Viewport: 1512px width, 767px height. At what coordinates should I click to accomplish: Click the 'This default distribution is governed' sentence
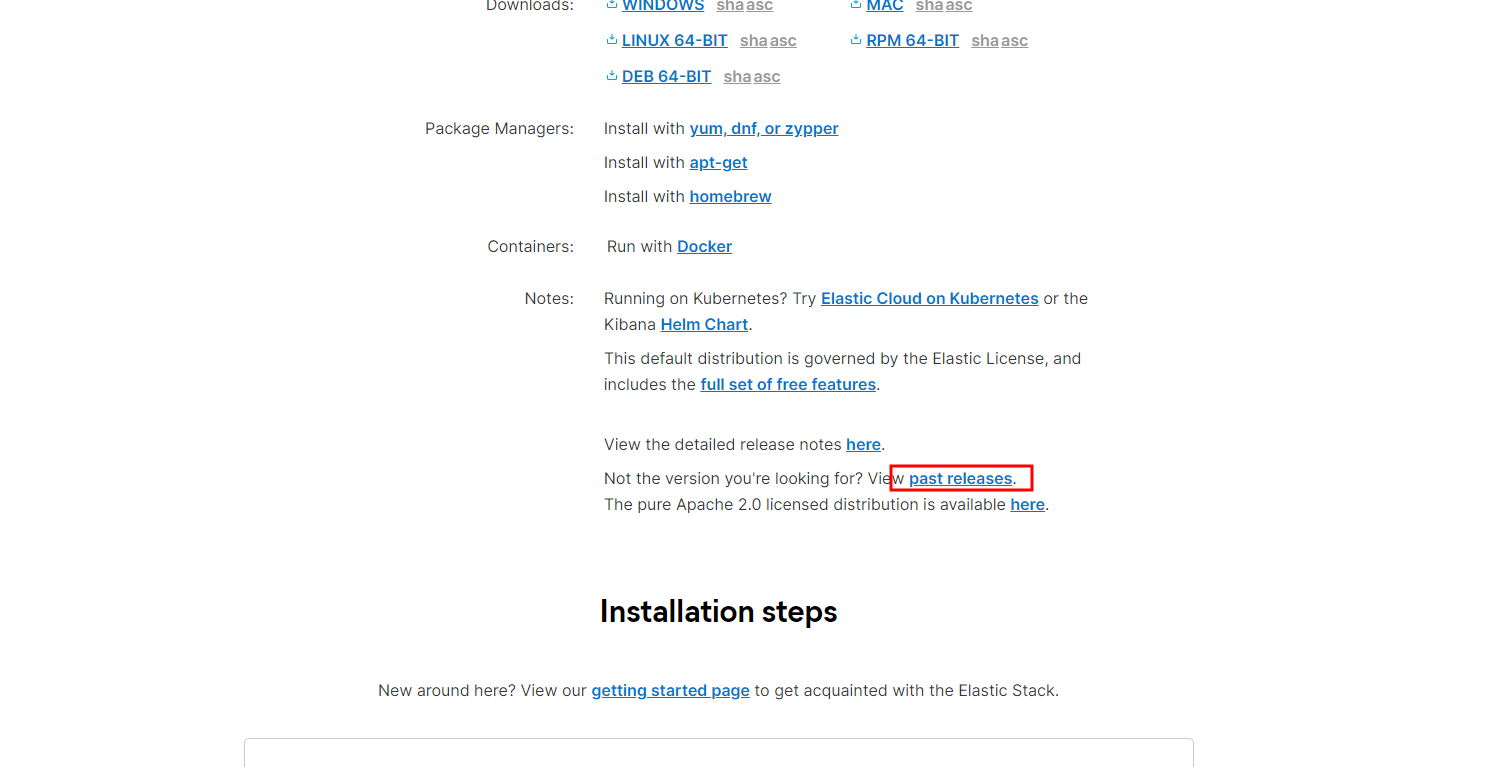pos(843,372)
